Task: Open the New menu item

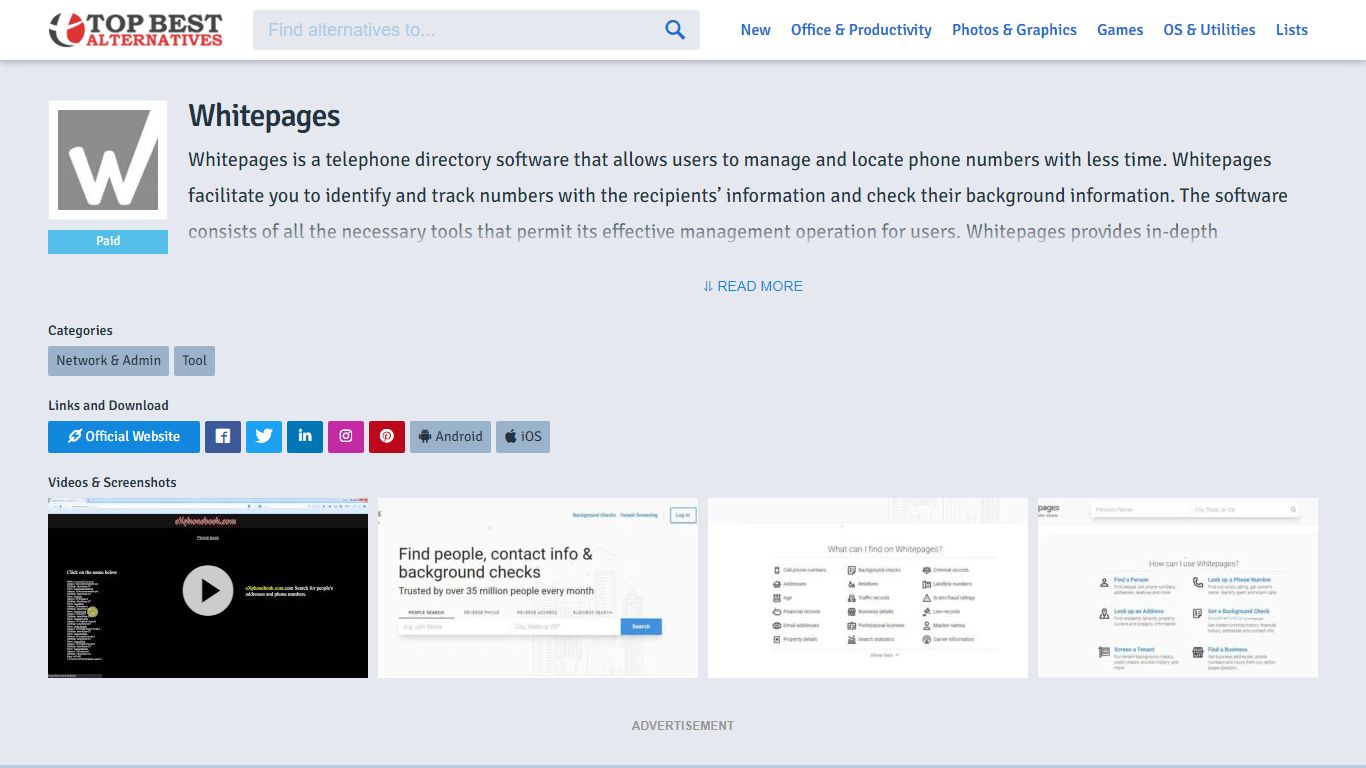Action: tap(755, 30)
